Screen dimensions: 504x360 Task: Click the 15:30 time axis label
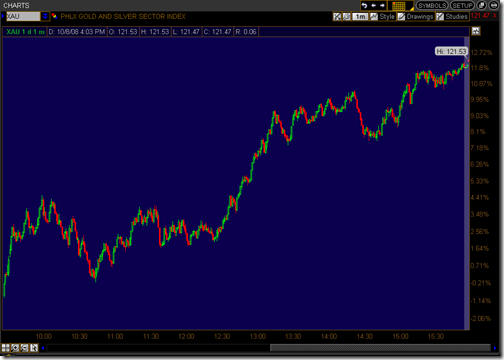[436, 336]
